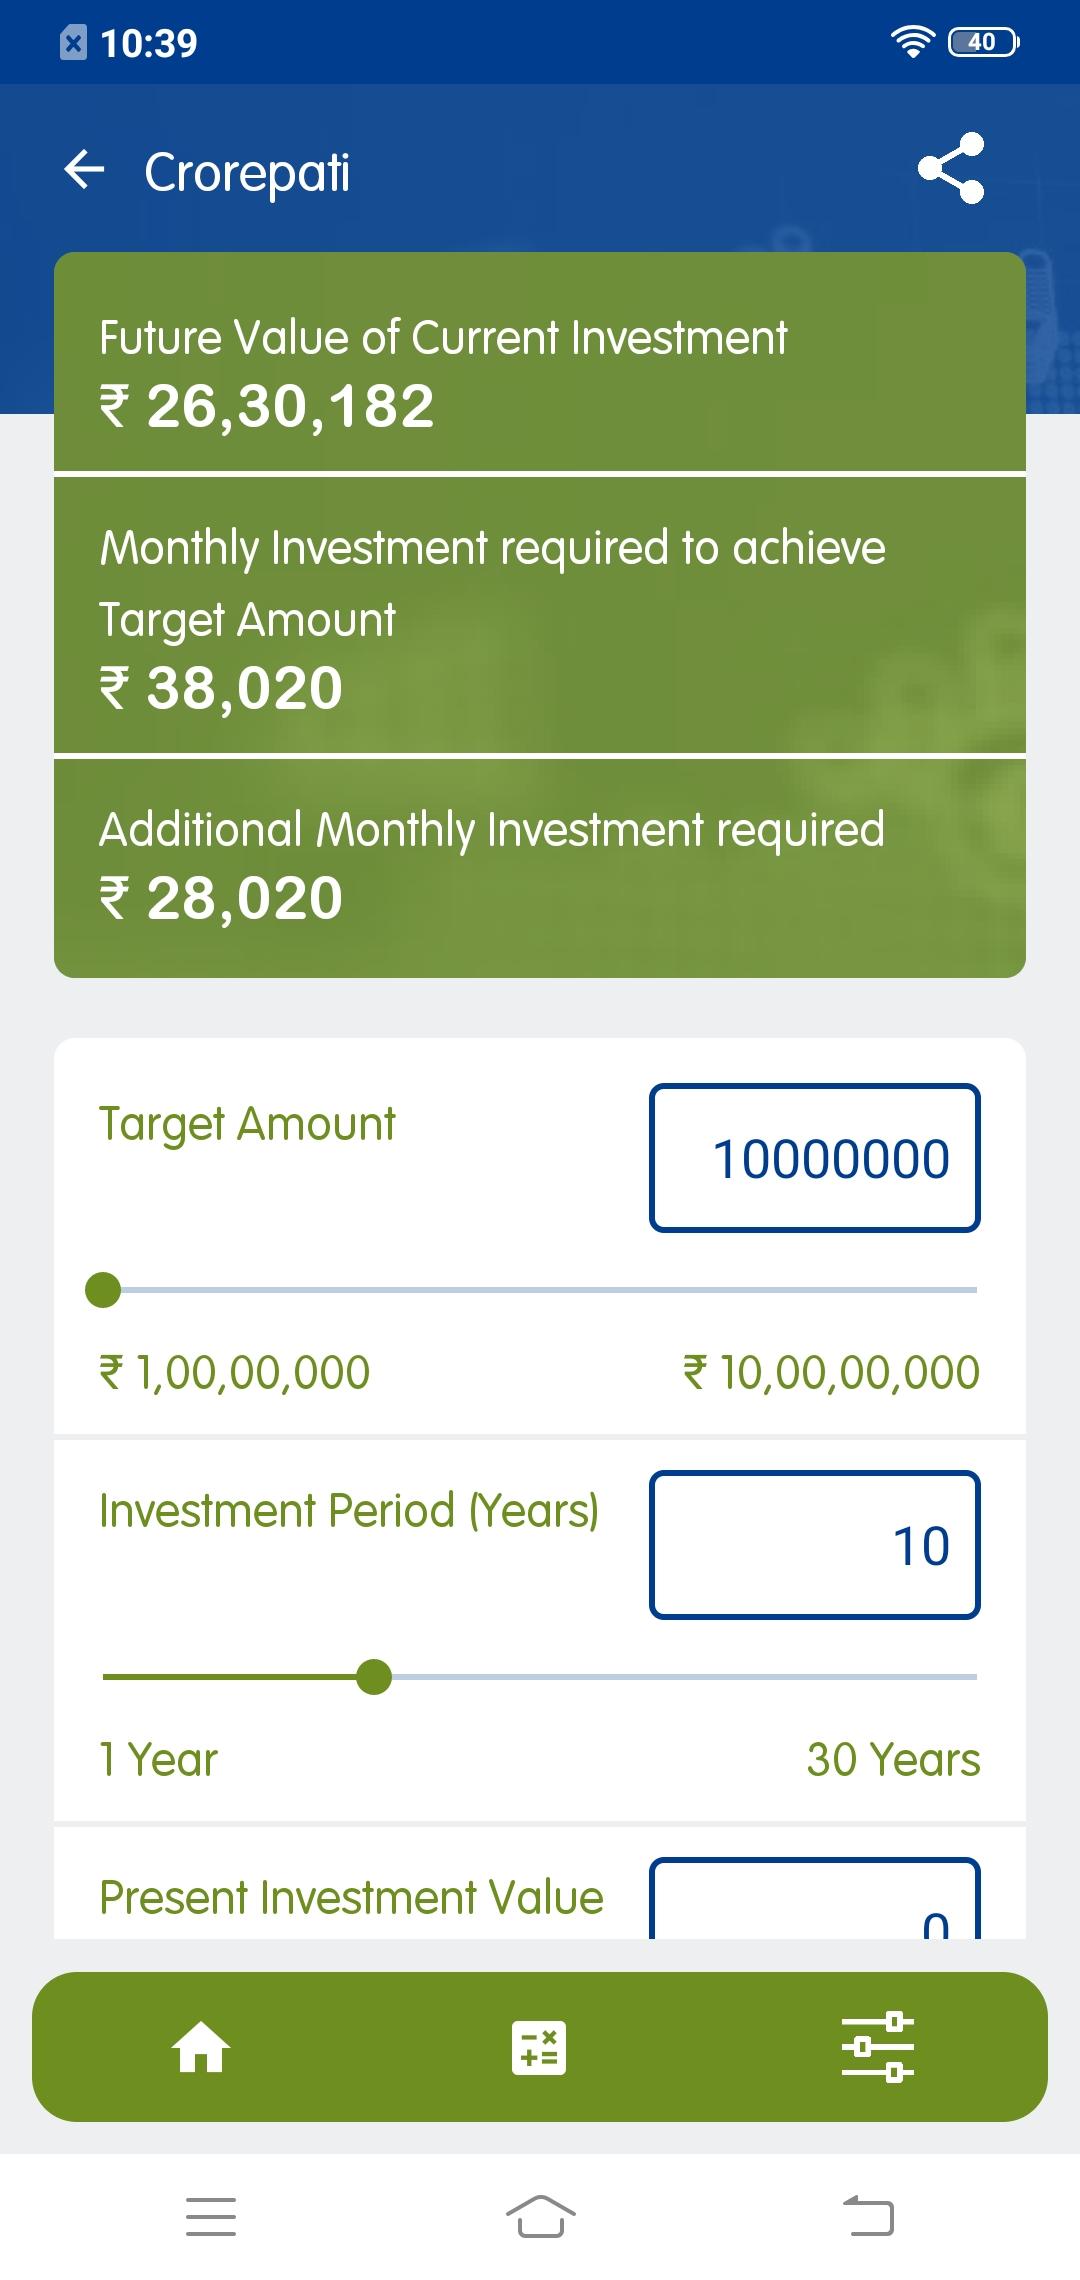Image resolution: width=1080 pixels, height=2280 pixels.
Task: Tap the Android back navigation icon
Action: (x=868, y=2216)
